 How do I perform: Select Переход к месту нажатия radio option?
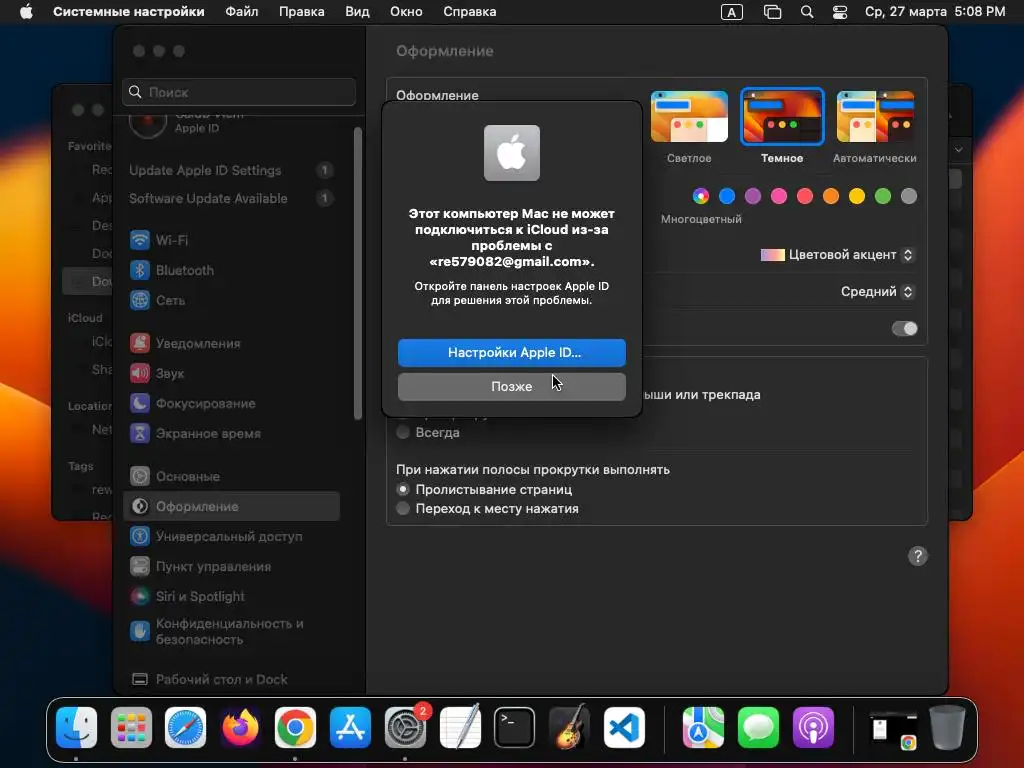(x=403, y=508)
